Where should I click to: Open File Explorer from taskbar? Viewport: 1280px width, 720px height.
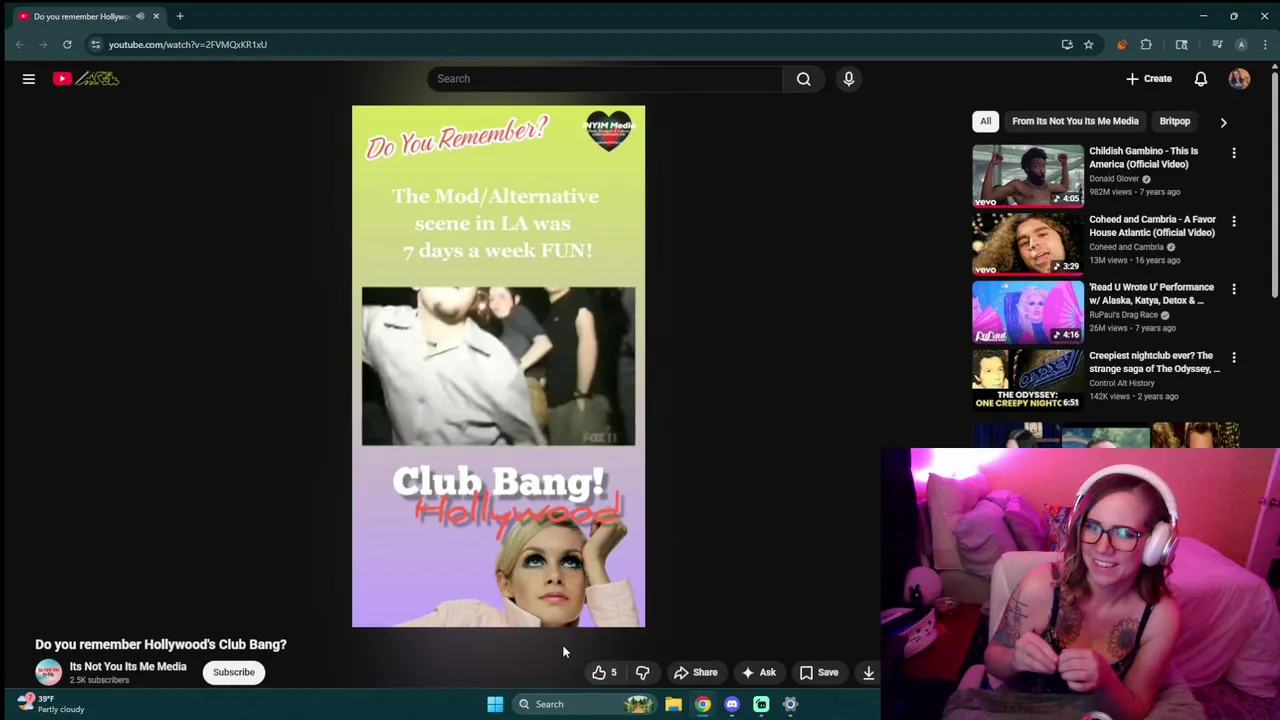[674, 704]
